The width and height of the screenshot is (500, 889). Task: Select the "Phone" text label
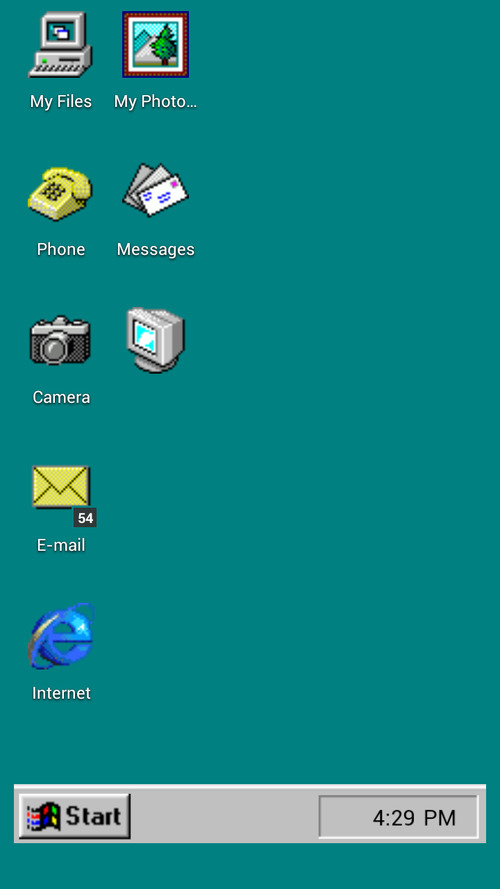(61, 249)
